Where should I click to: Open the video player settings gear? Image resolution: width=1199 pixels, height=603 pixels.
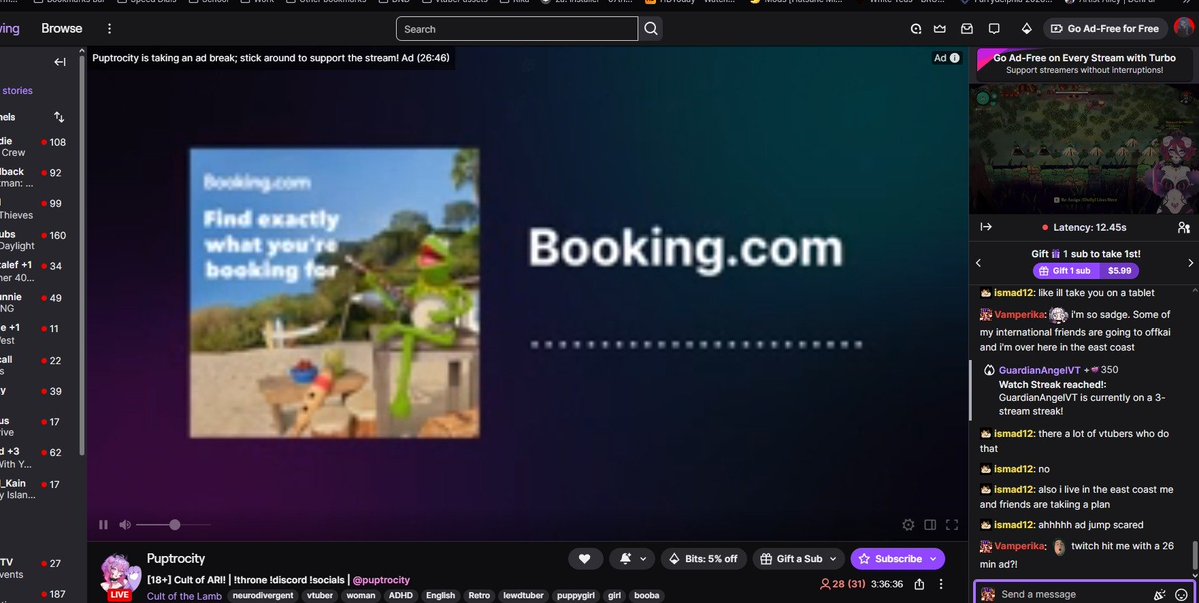(908, 524)
